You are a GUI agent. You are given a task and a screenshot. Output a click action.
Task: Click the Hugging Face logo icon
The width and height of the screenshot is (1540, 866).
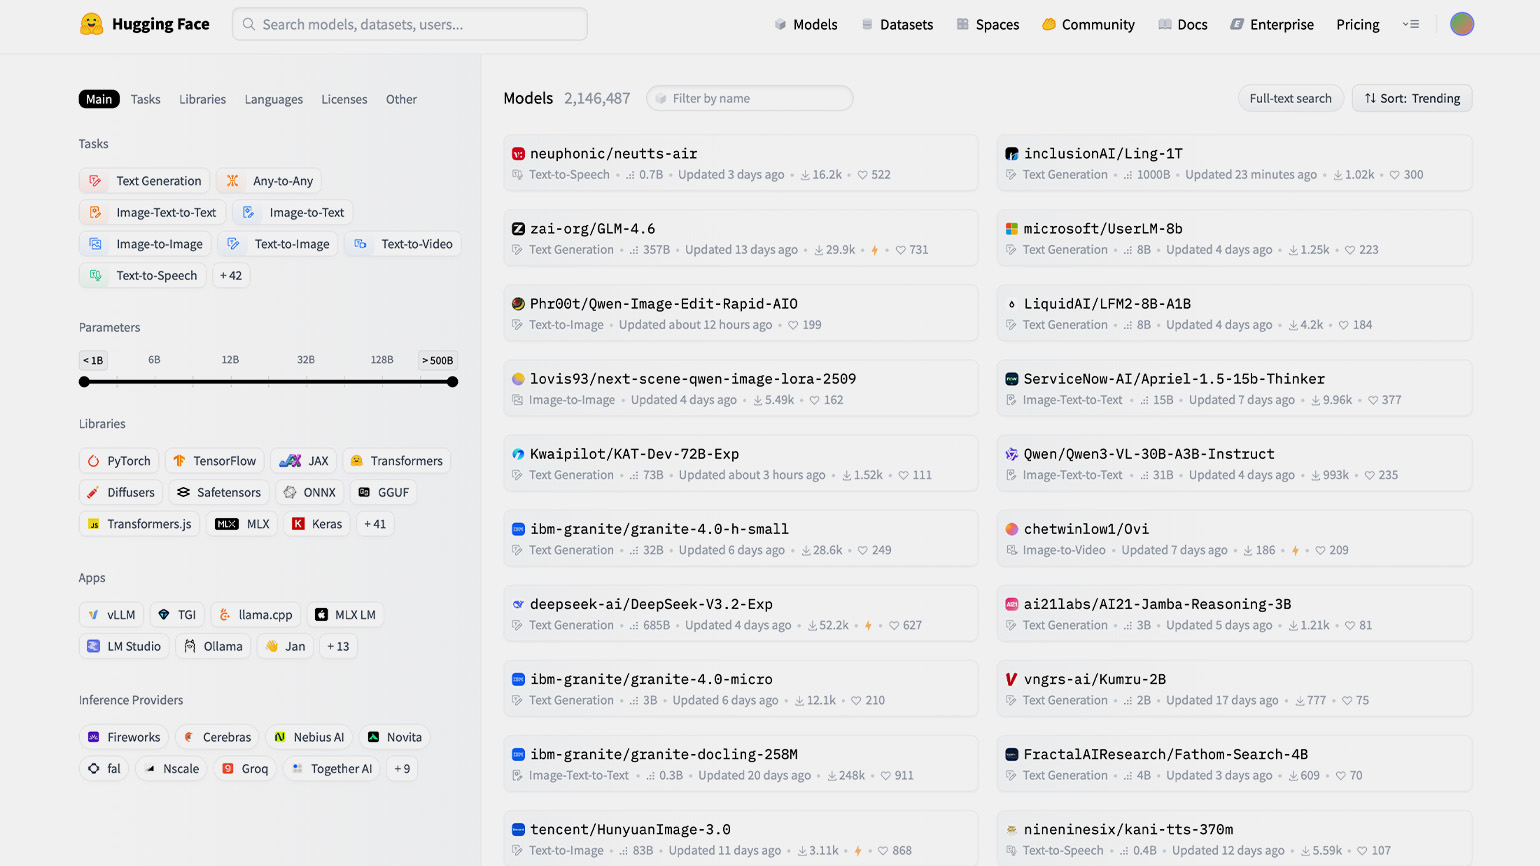pos(91,24)
